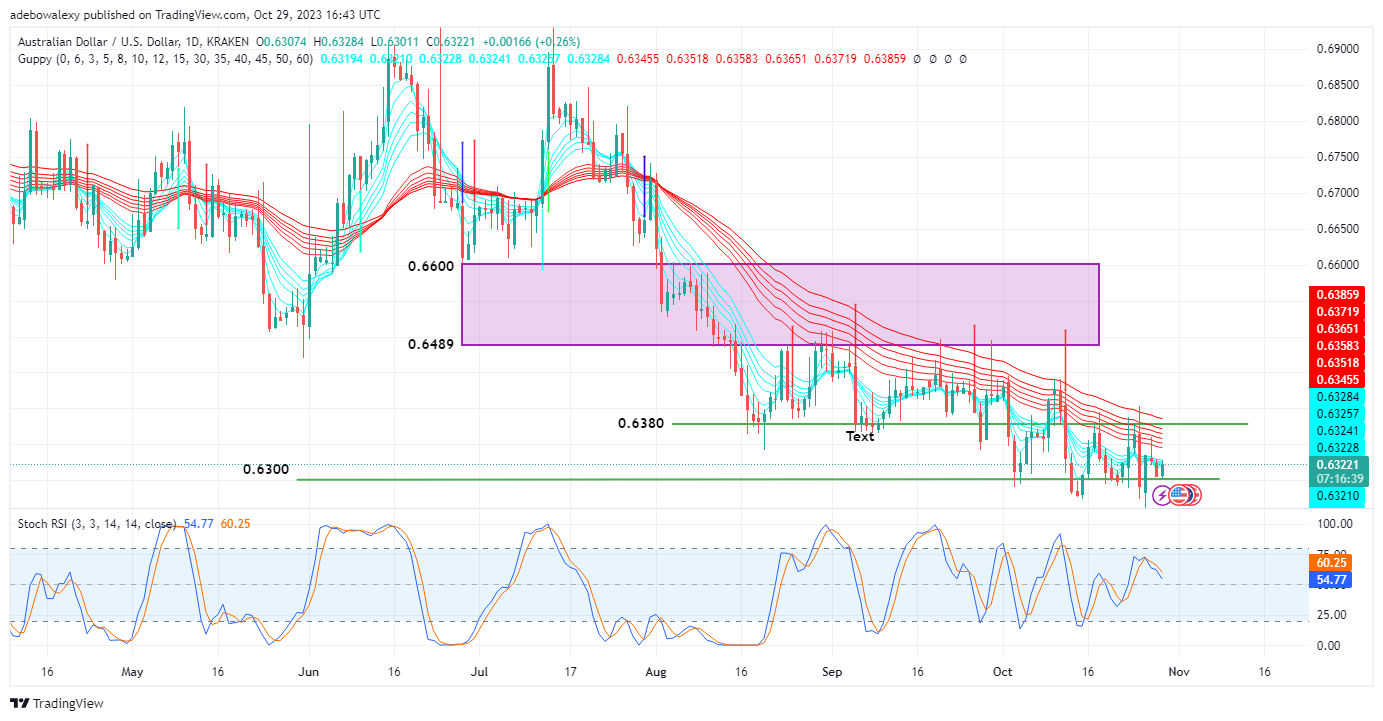This screenshot has height=721, width=1383.
Task: Click the 0.68000 price scale value
Action: click(x=1338, y=121)
